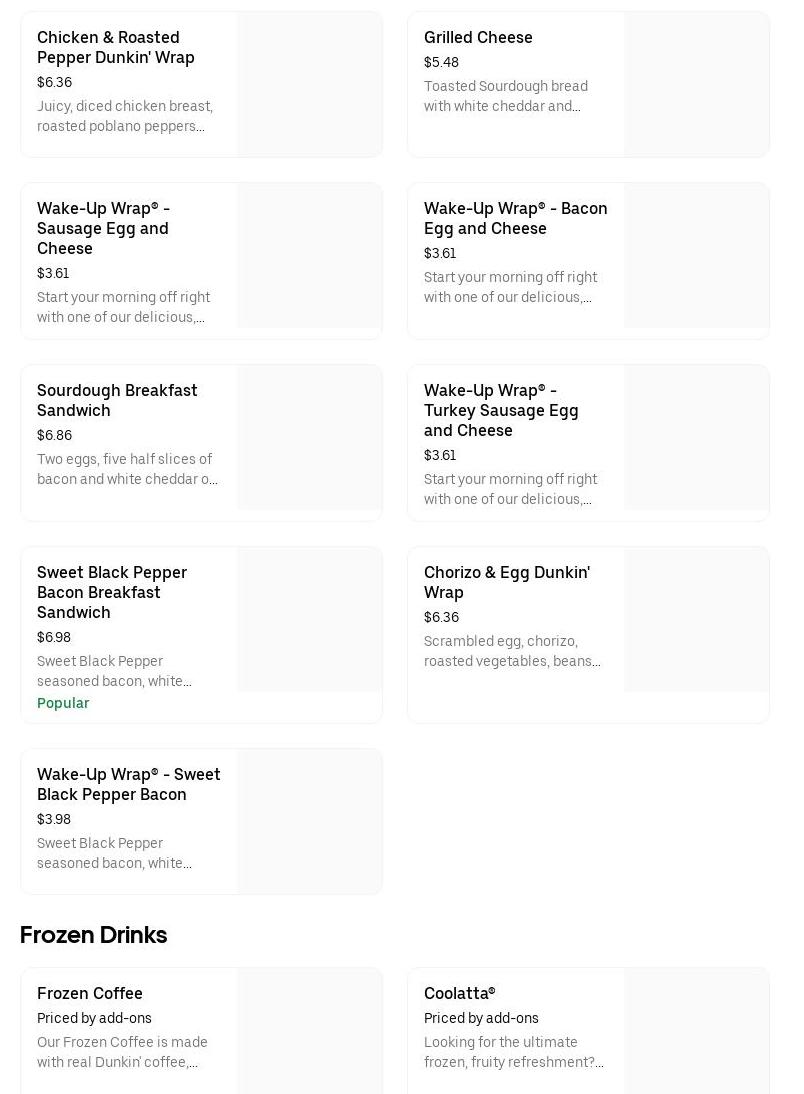This screenshot has height=1094, width=804.
Task: Click the $5.48 Grilled Cheese price
Action: 441,62
